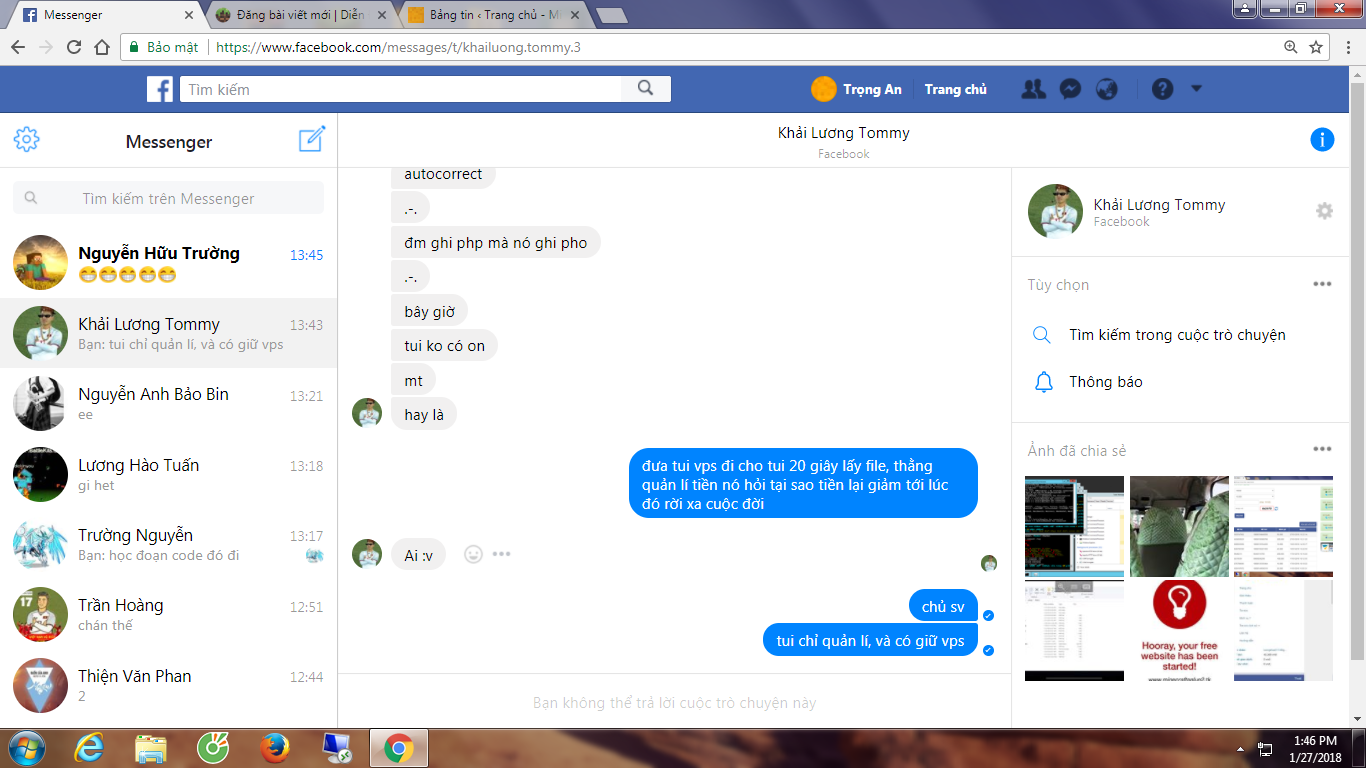Screen dimensions: 1366x768
Task: Open conversation with Nguyễn Anh Bảo Bin
Action: coord(168,403)
